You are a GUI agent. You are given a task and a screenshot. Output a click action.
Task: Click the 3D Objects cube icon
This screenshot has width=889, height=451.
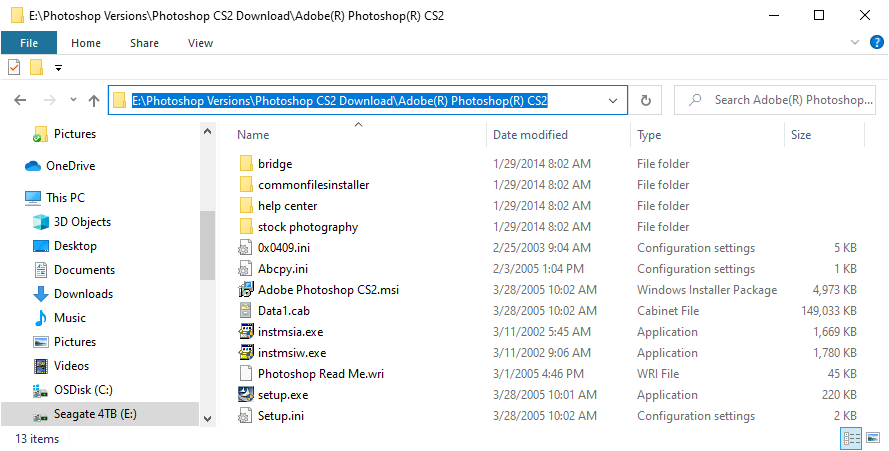41,222
